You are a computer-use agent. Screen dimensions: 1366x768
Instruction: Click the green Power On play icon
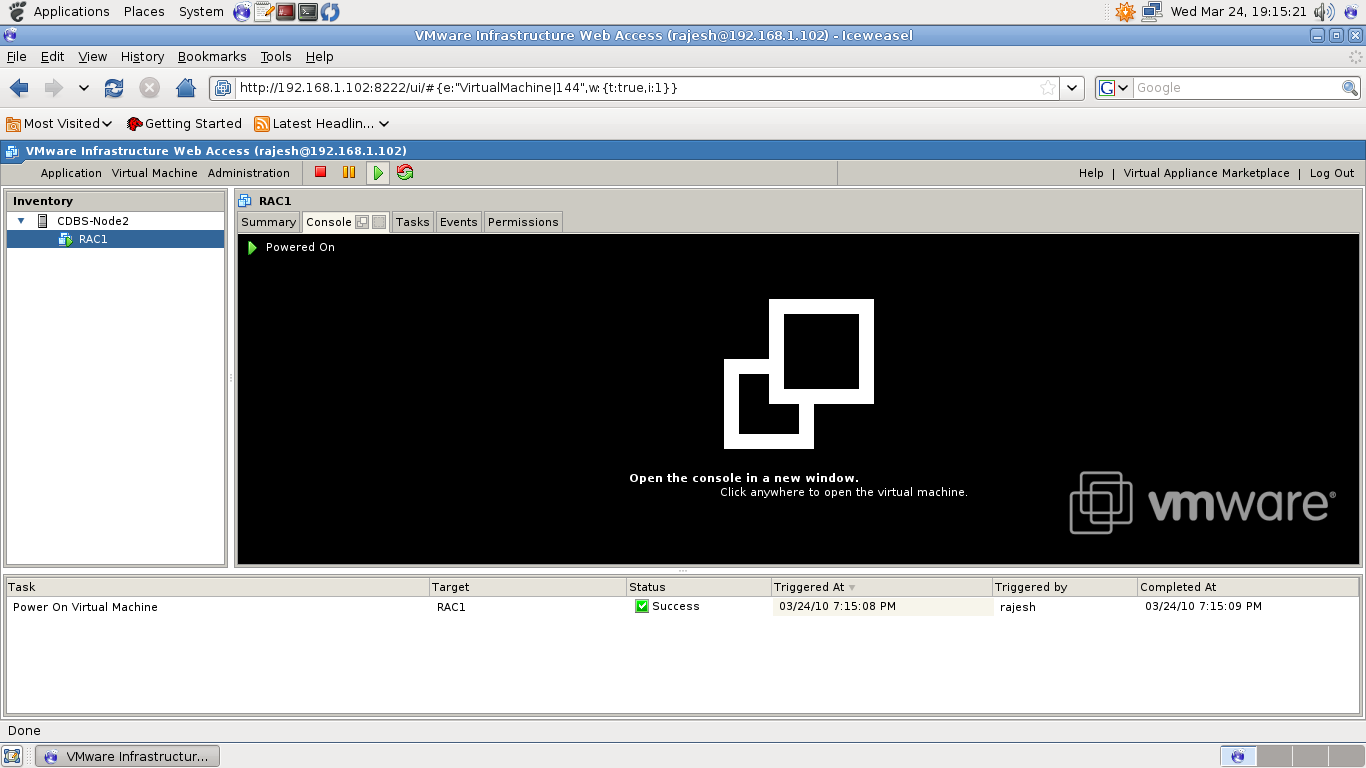pyautogui.click(x=378, y=173)
